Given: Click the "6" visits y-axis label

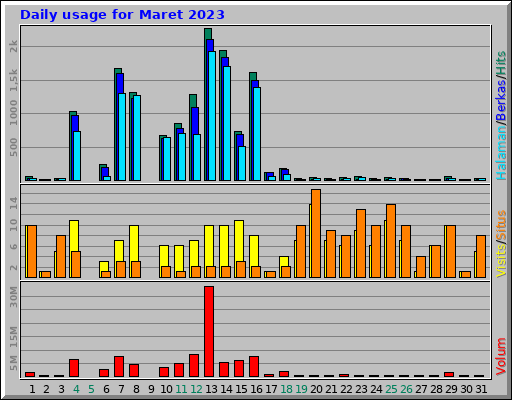Looking at the screenshot, I should [13, 247].
